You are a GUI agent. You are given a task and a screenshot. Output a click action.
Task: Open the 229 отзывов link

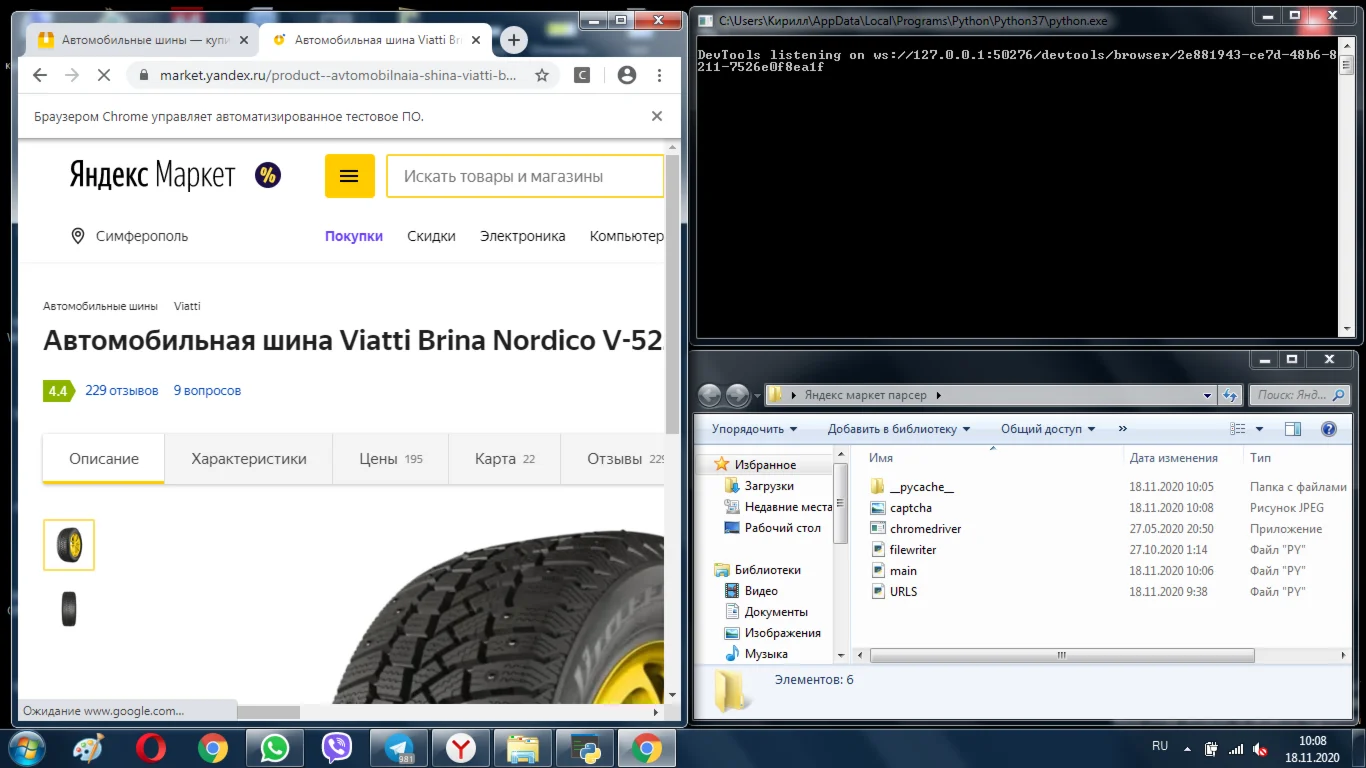122,391
